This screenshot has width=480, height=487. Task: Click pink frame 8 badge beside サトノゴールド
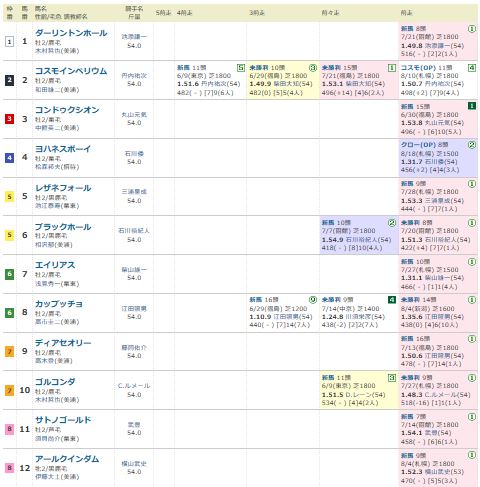(x=9, y=429)
